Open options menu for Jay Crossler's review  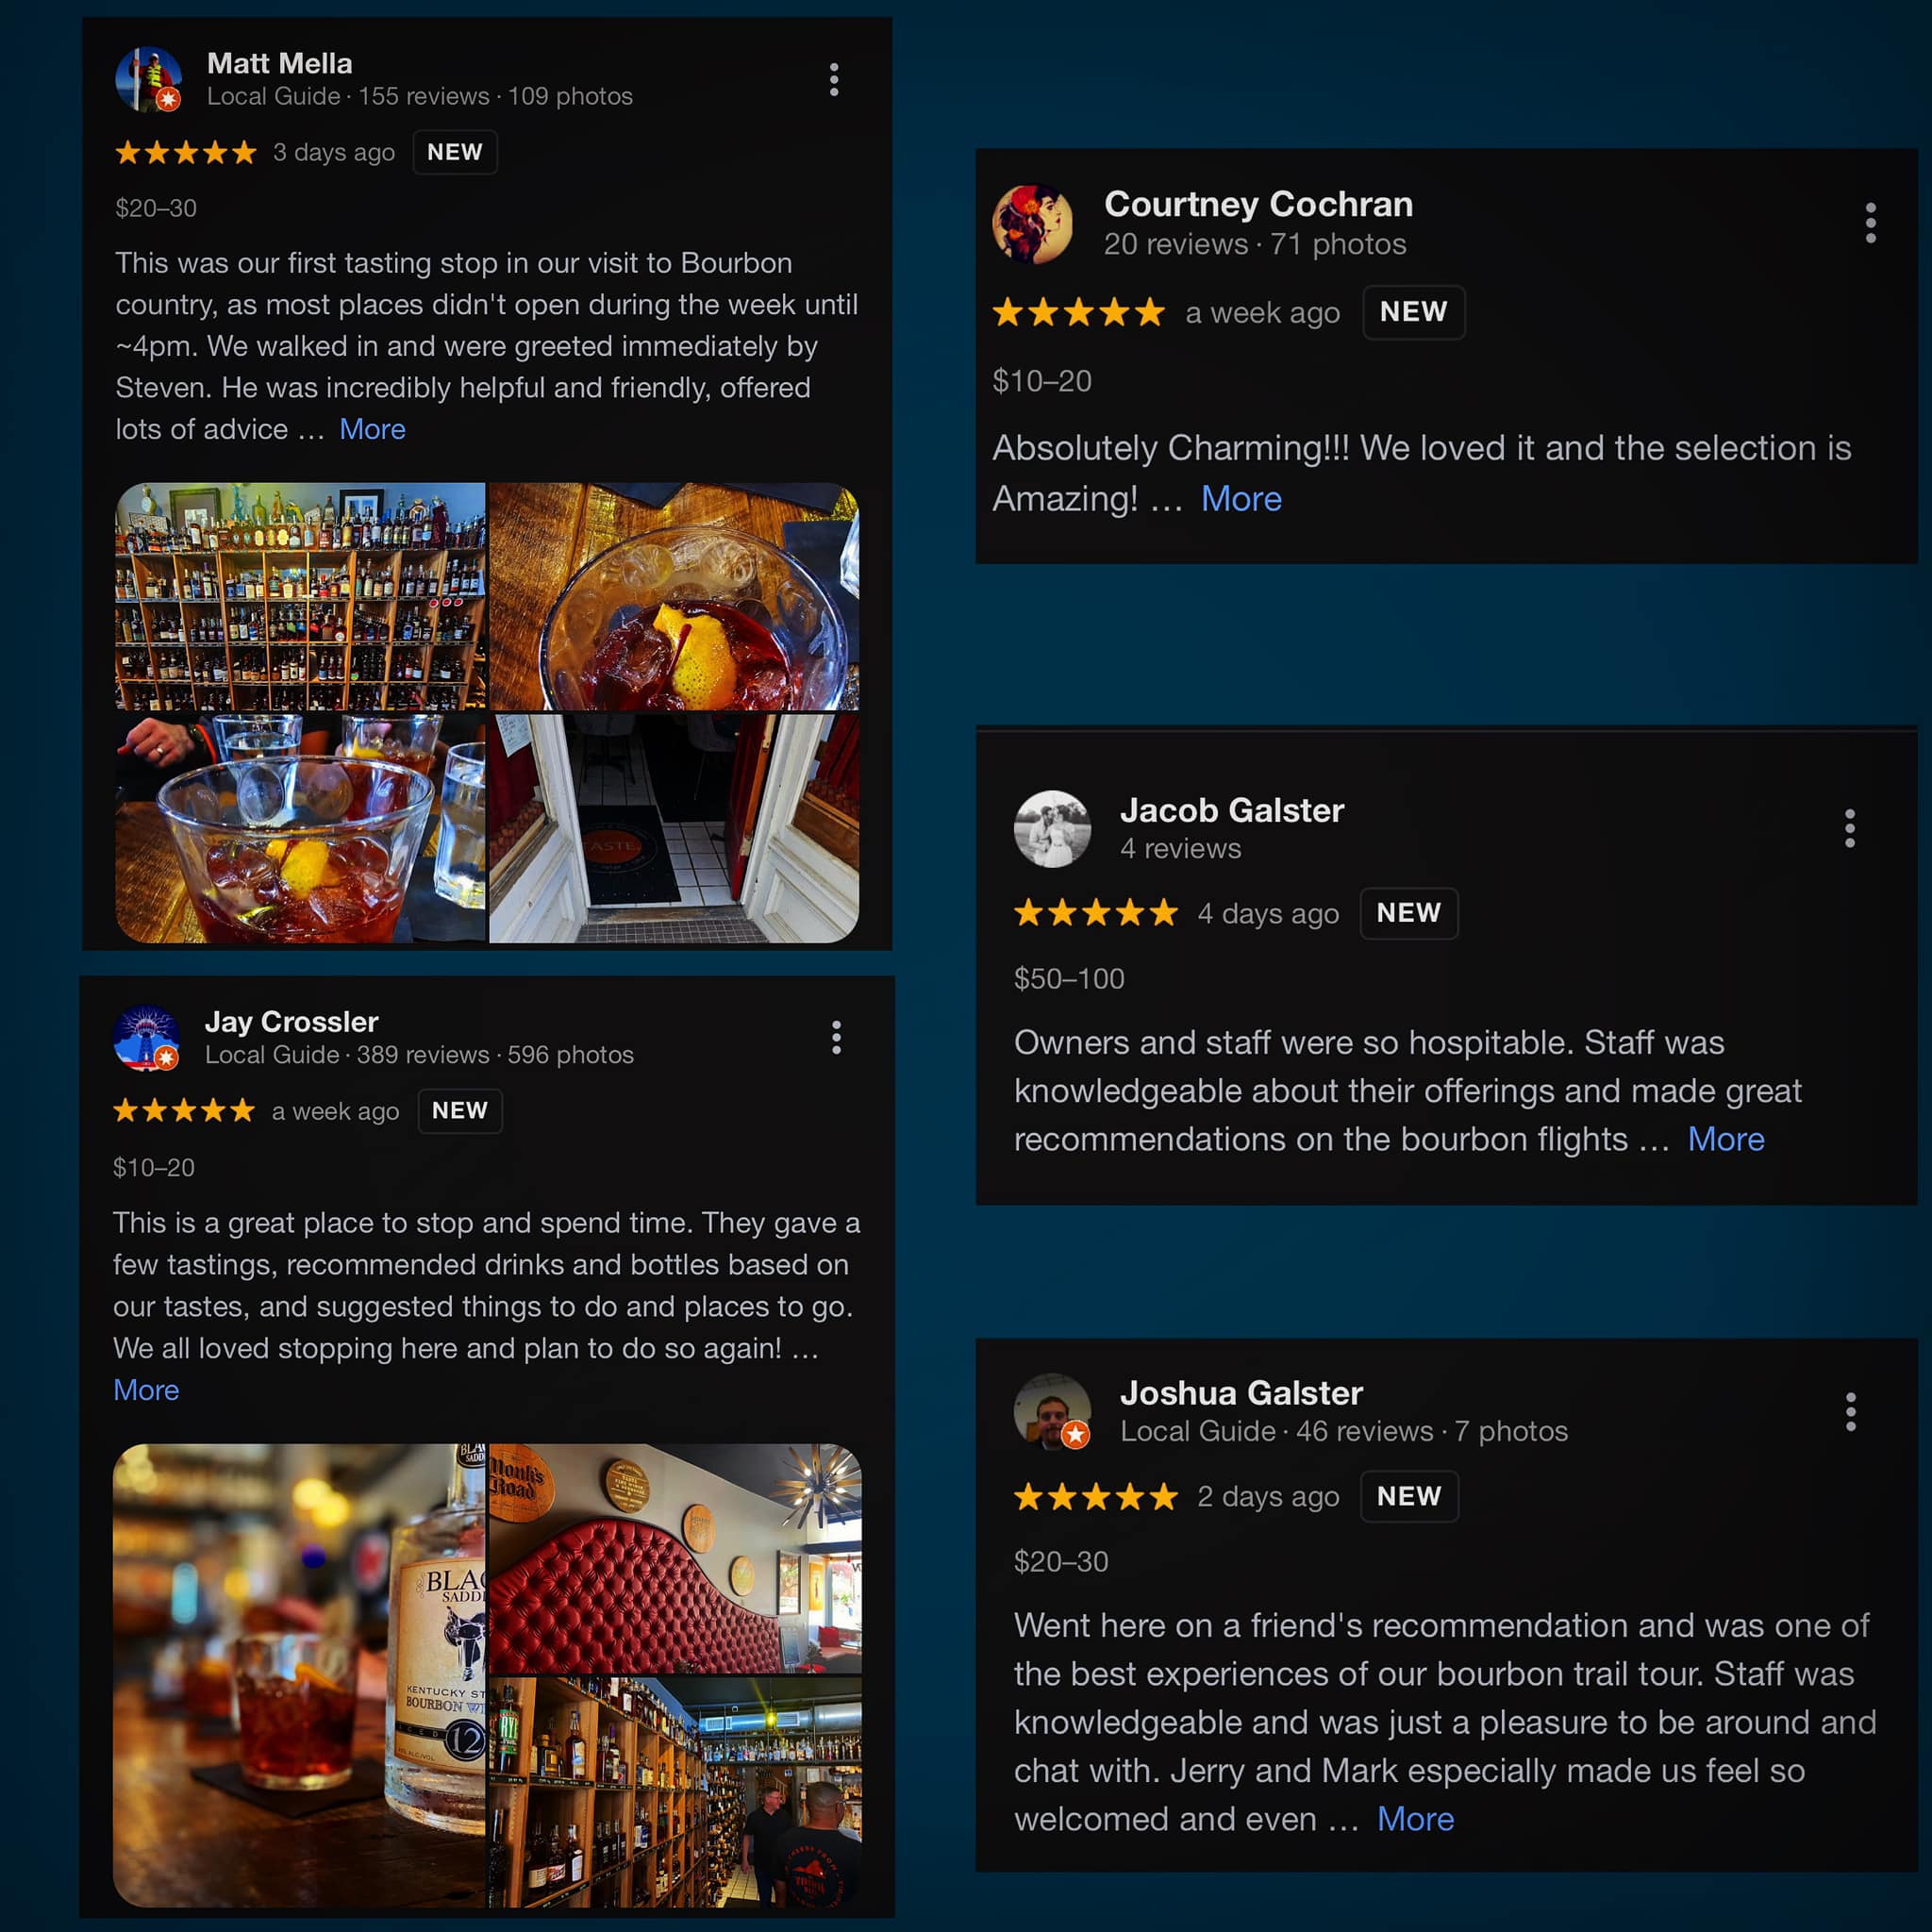837,1038
